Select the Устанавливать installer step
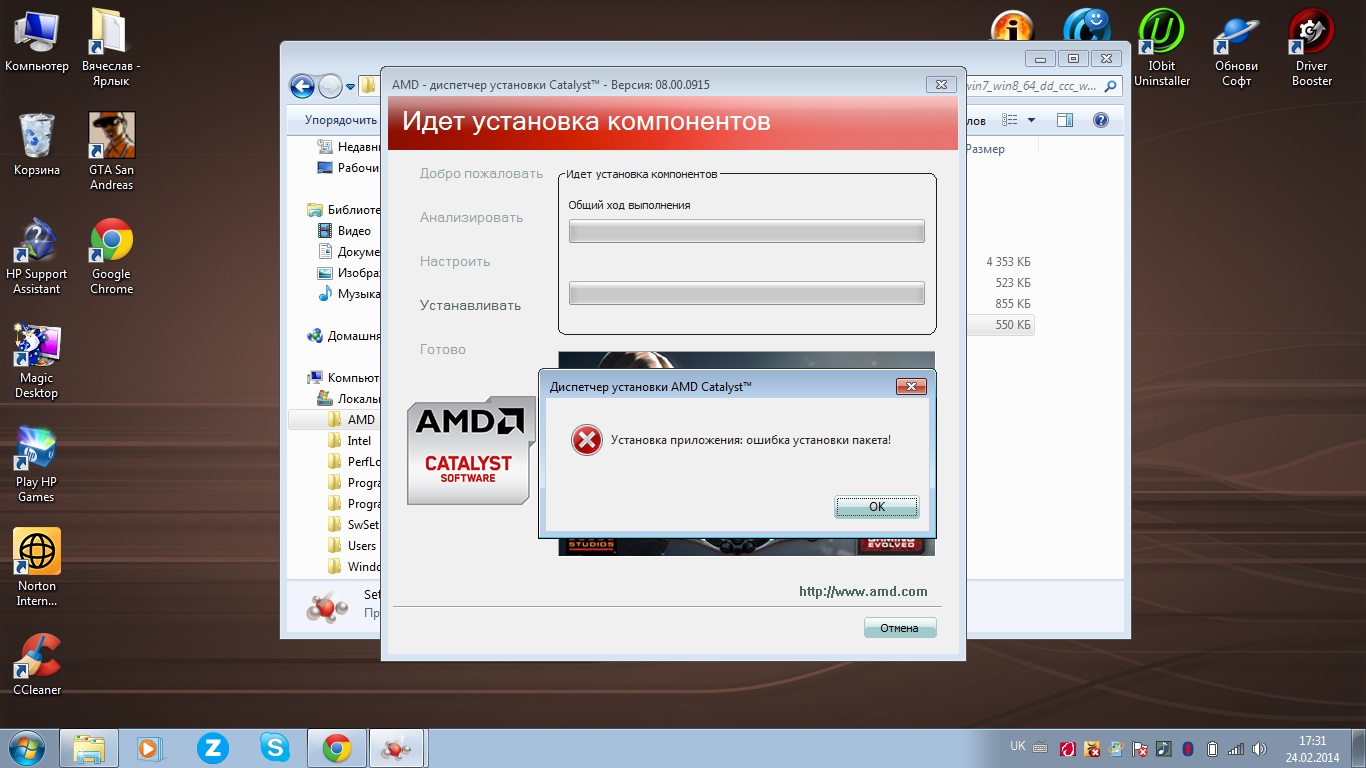Image resolution: width=1366 pixels, height=768 pixels. (x=470, y=305)
